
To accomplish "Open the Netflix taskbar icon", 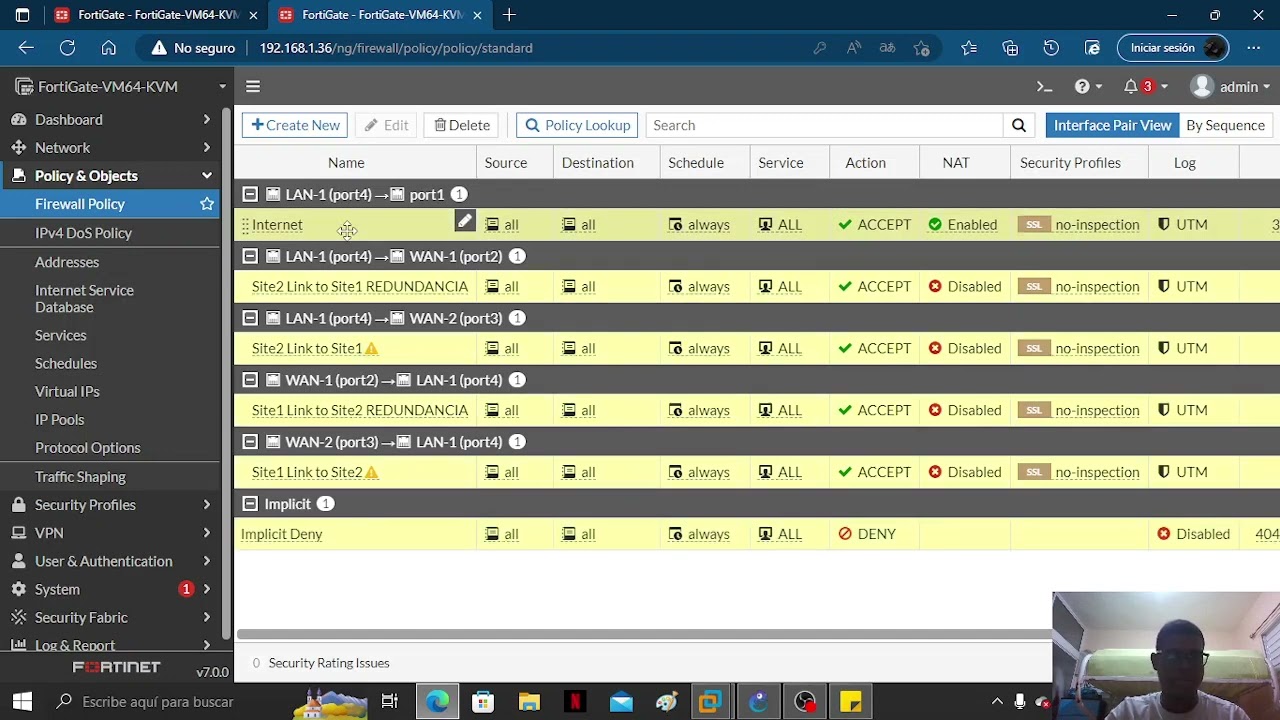I will pos(575,702).
